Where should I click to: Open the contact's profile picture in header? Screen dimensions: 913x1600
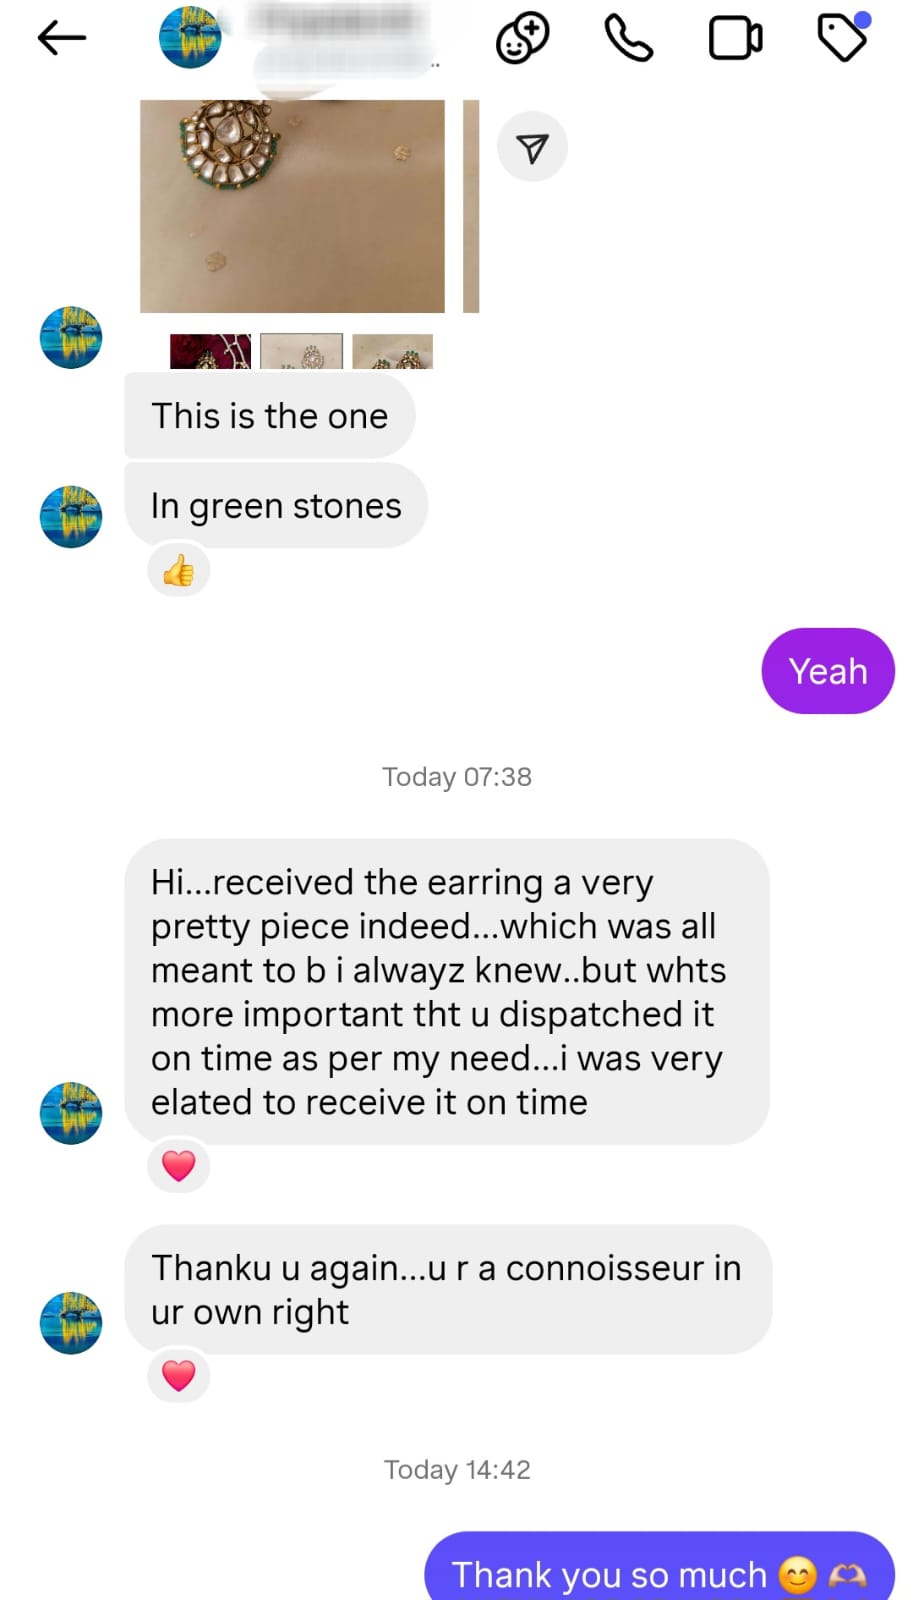point(190,38)
